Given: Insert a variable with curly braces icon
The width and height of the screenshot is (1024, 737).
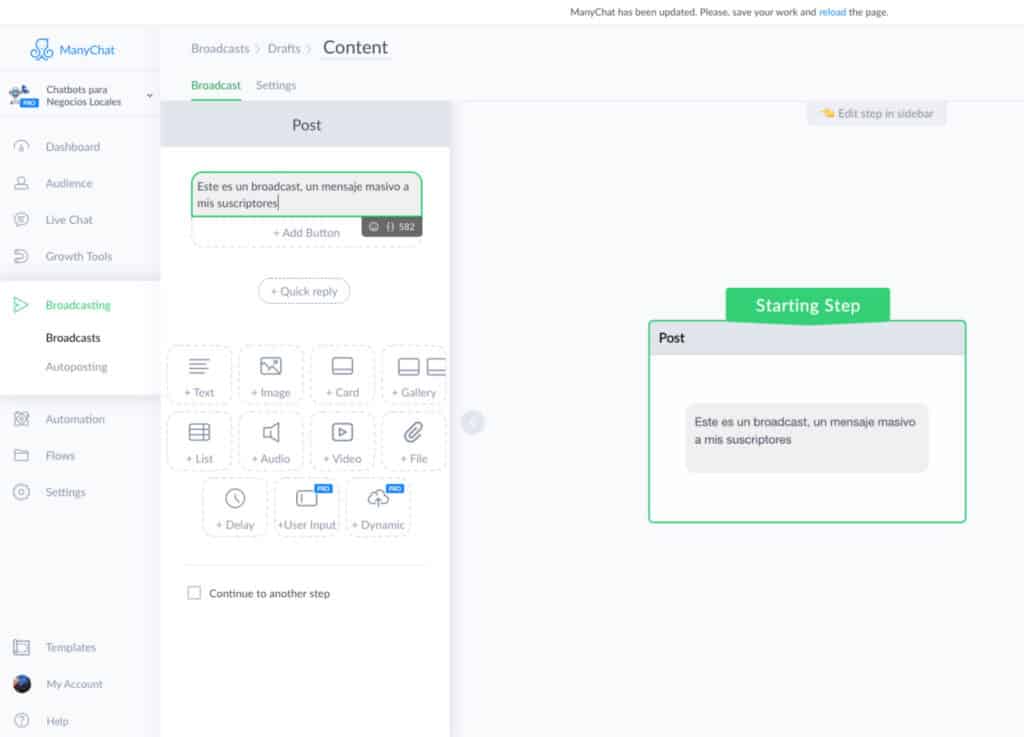Looking at the screenshot, I should click(390, 227).
